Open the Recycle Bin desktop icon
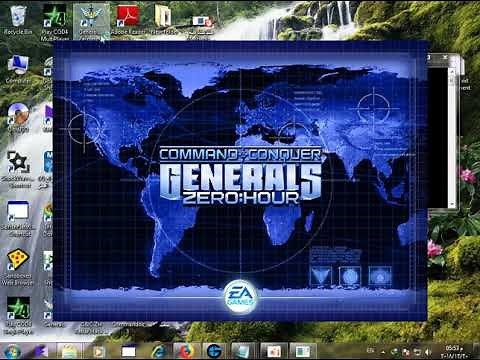Image resolution: width=480 pixels, height=360 pixels. click(x=18, y=20)
